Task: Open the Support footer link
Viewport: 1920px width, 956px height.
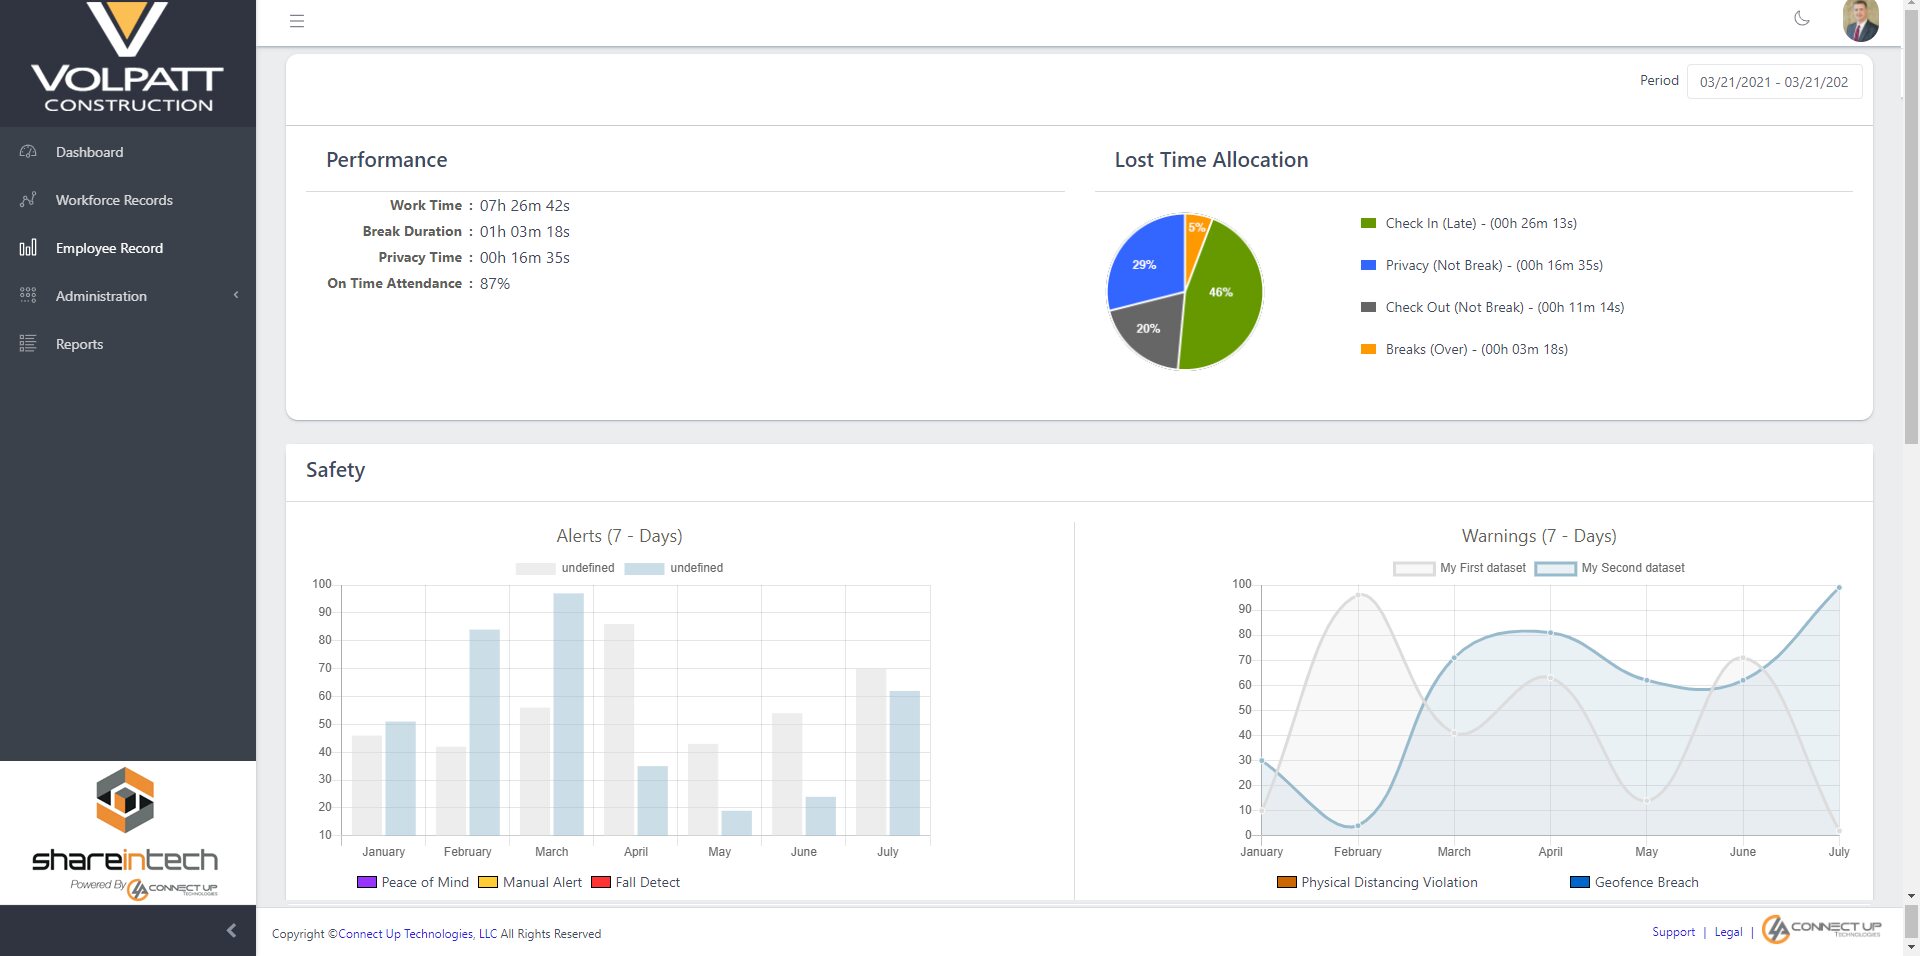Action: (1673, 932)
